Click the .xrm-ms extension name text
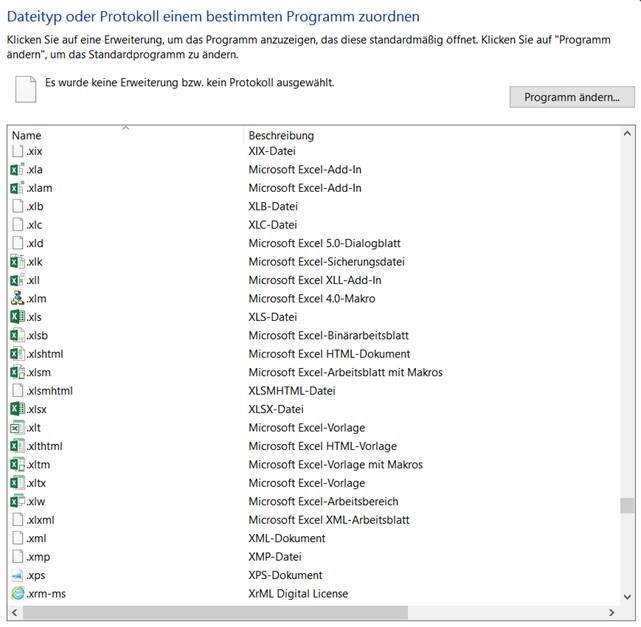 (46, 593)
